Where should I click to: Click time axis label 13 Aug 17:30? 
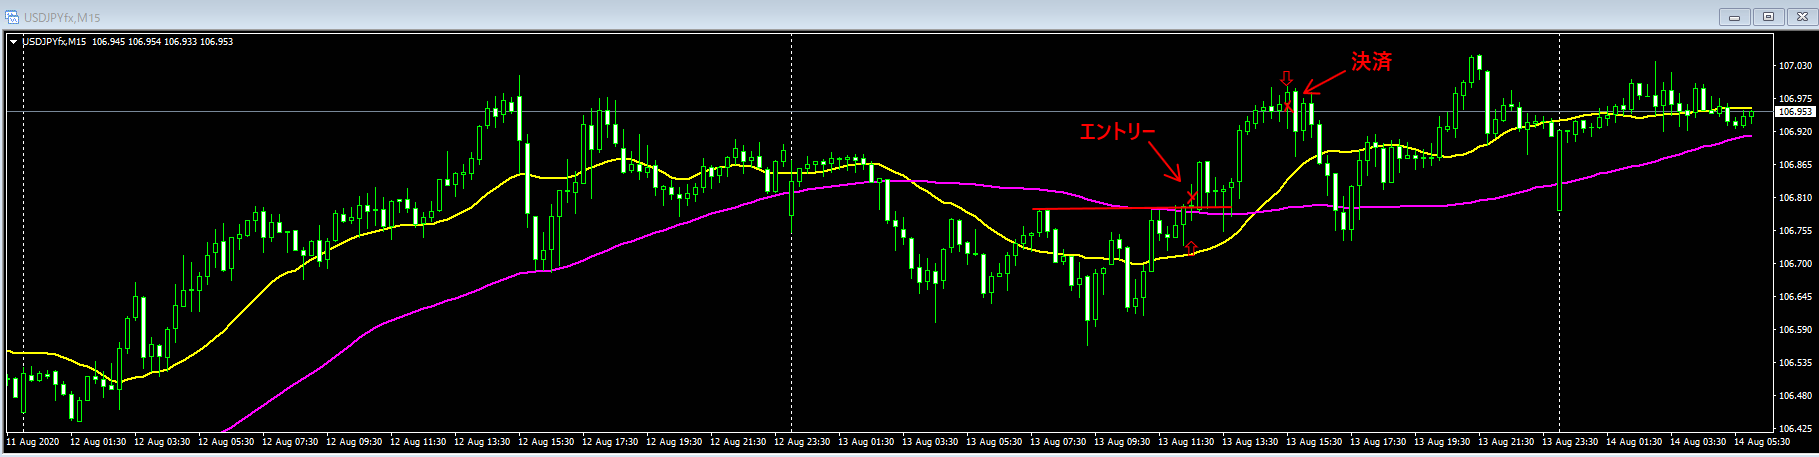(x=1378, y=442)
